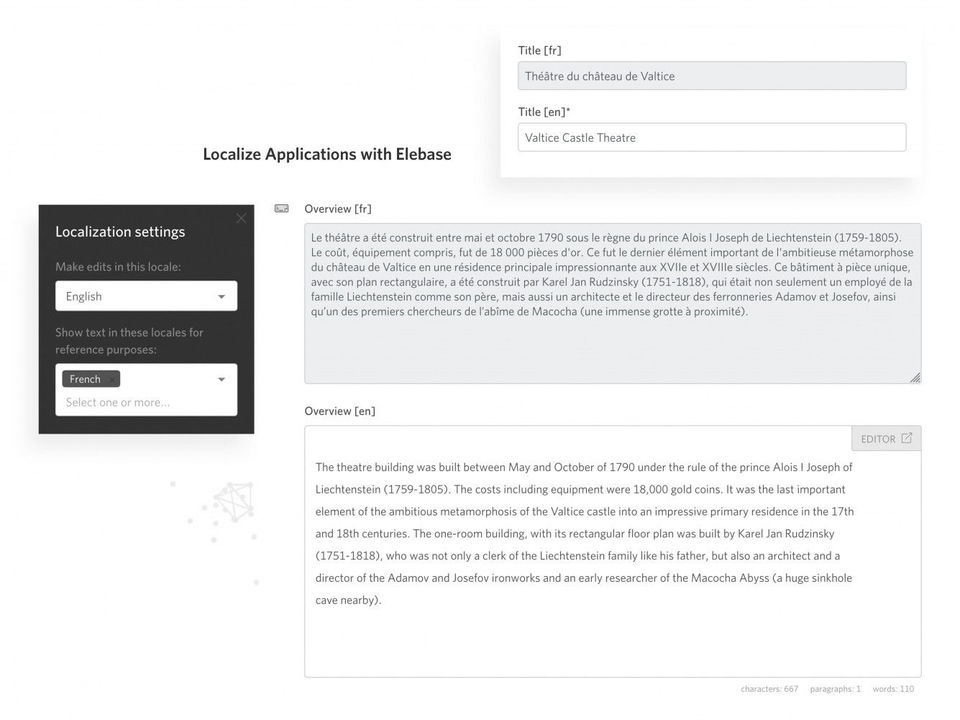Click 'Localize Applications with Elebase' heading
960x720 pixels.
coord(327,154)
